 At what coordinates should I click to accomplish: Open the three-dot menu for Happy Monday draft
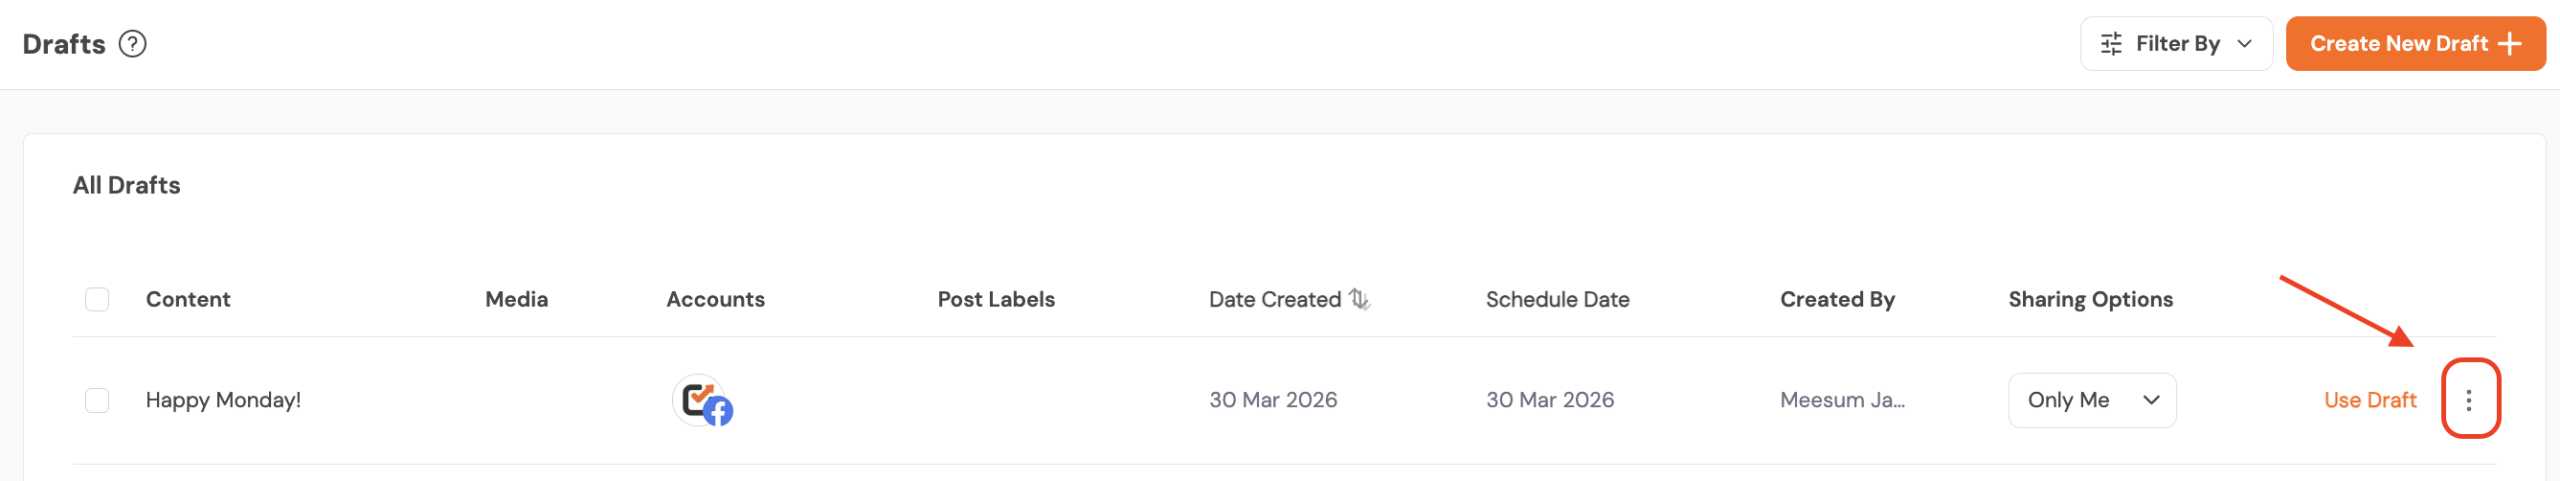click(2469, 400)
